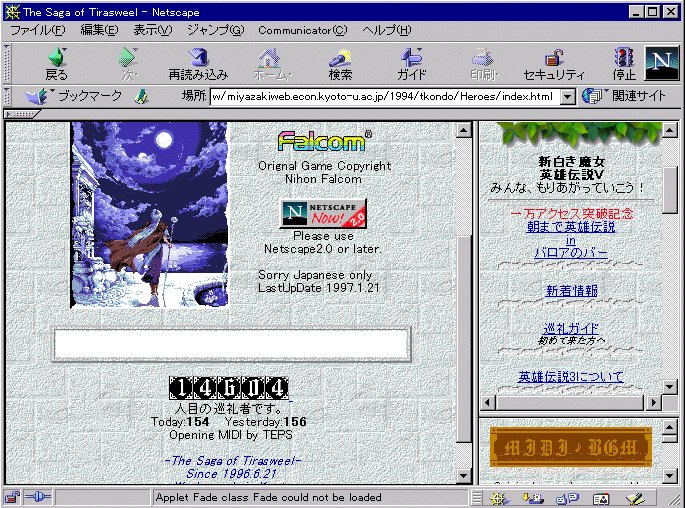The height and width of the screenshot is (508, 685).
Task: Open the ファイル(F) menu
Action: coord(38,30)
